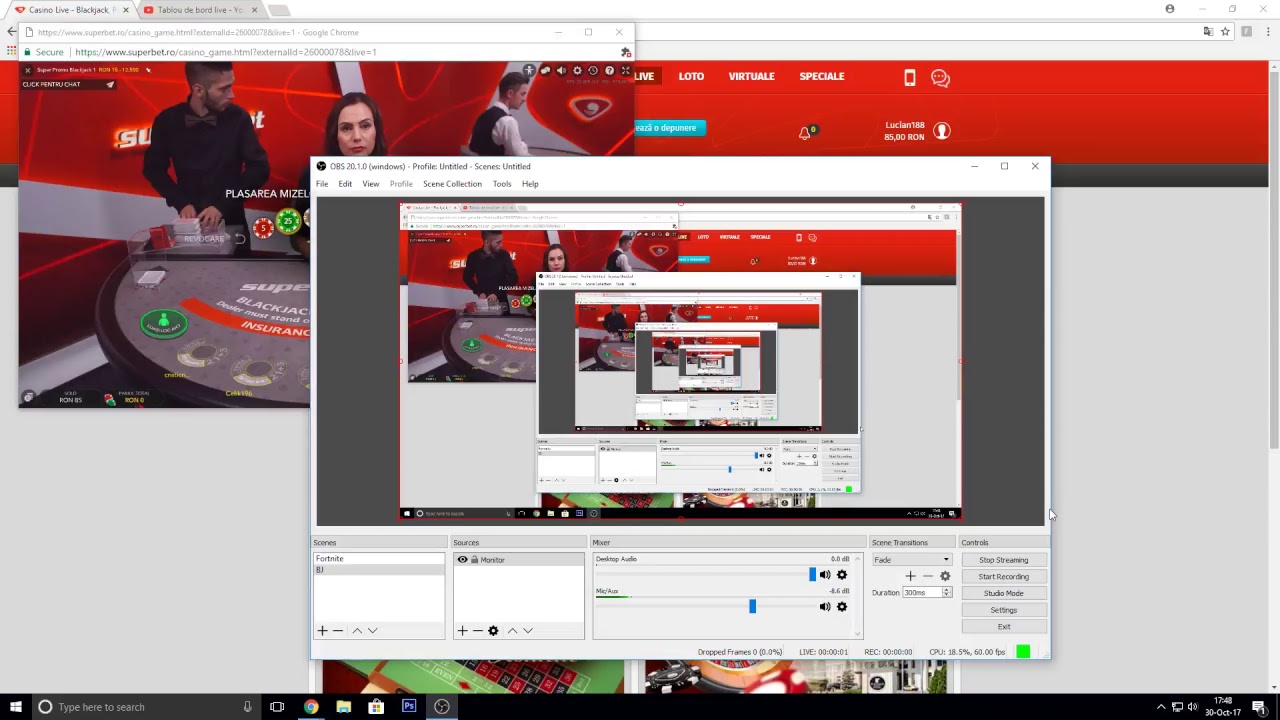Open the OBS Tools menu
The width and height of the screenshot is (1280, 720).
click(x=502, y=184)
